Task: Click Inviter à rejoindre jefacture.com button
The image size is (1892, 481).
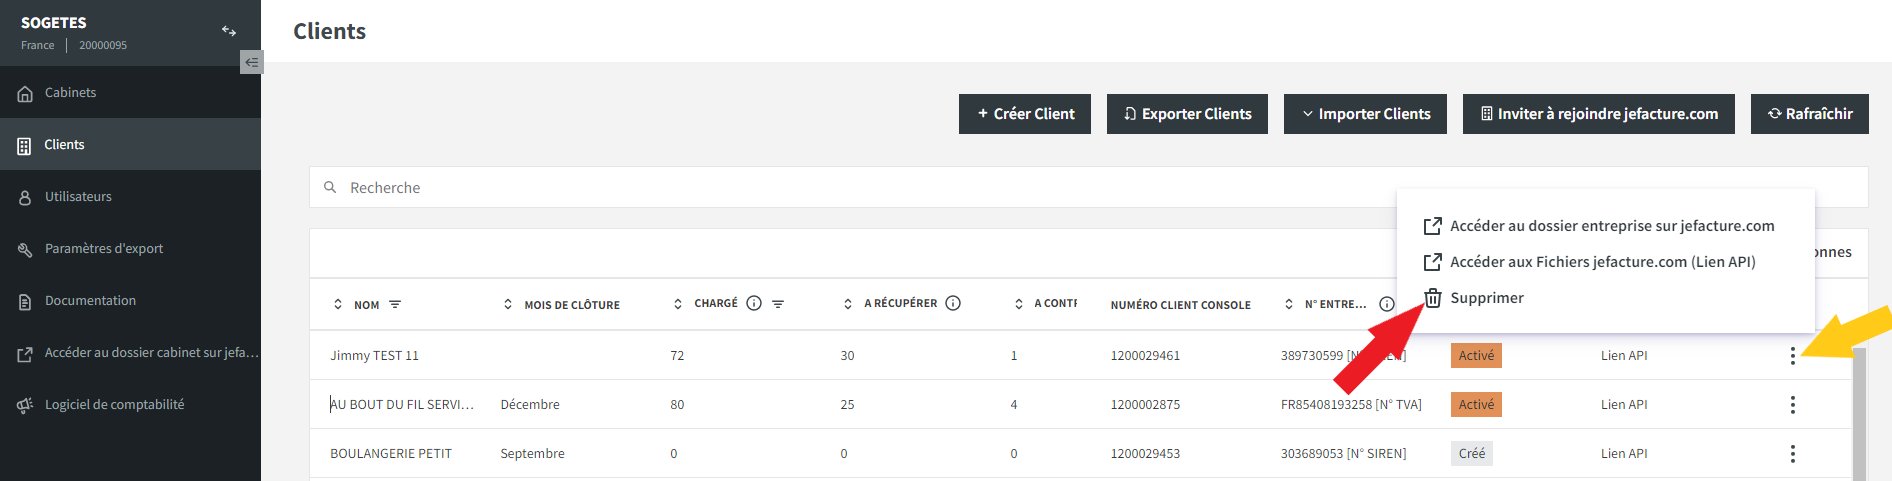Action: 1599,114
